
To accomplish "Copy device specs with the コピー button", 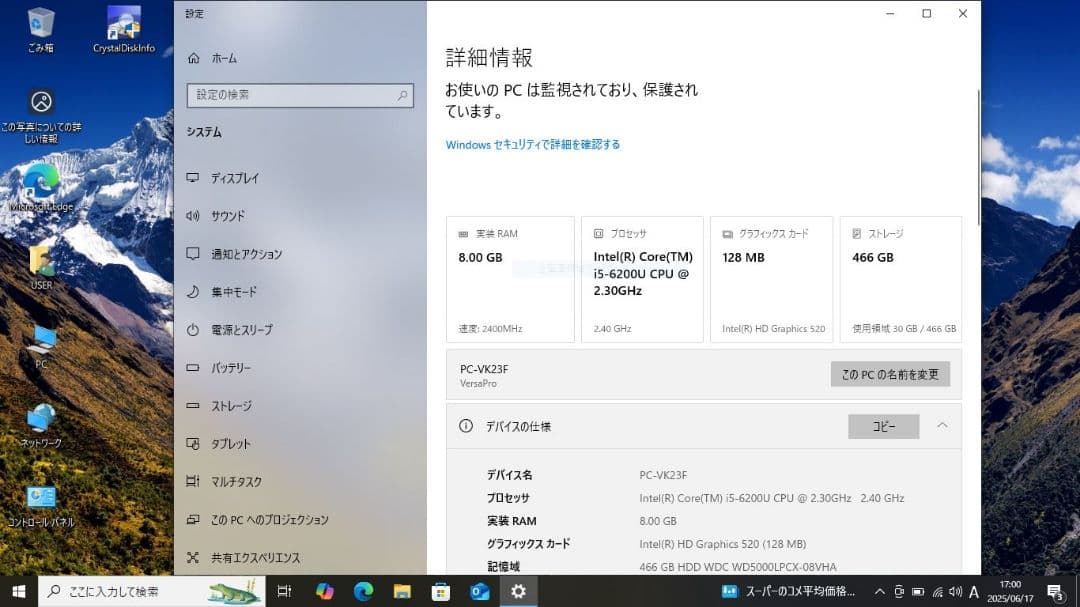I will click(x=883, y=425).
